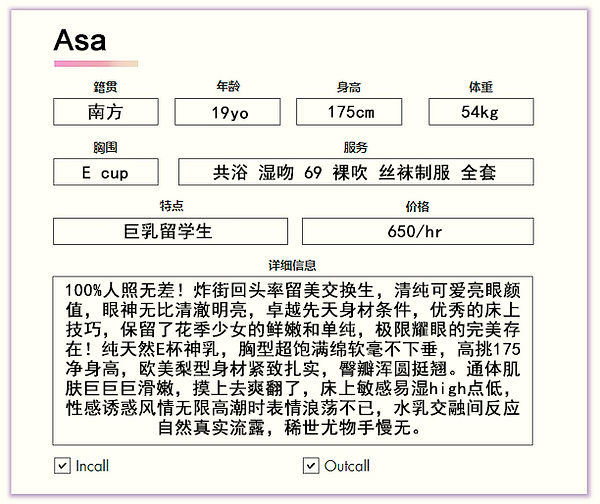Click inside the 详细信息 description text box
600x504 pixels.
pos(293,360)
